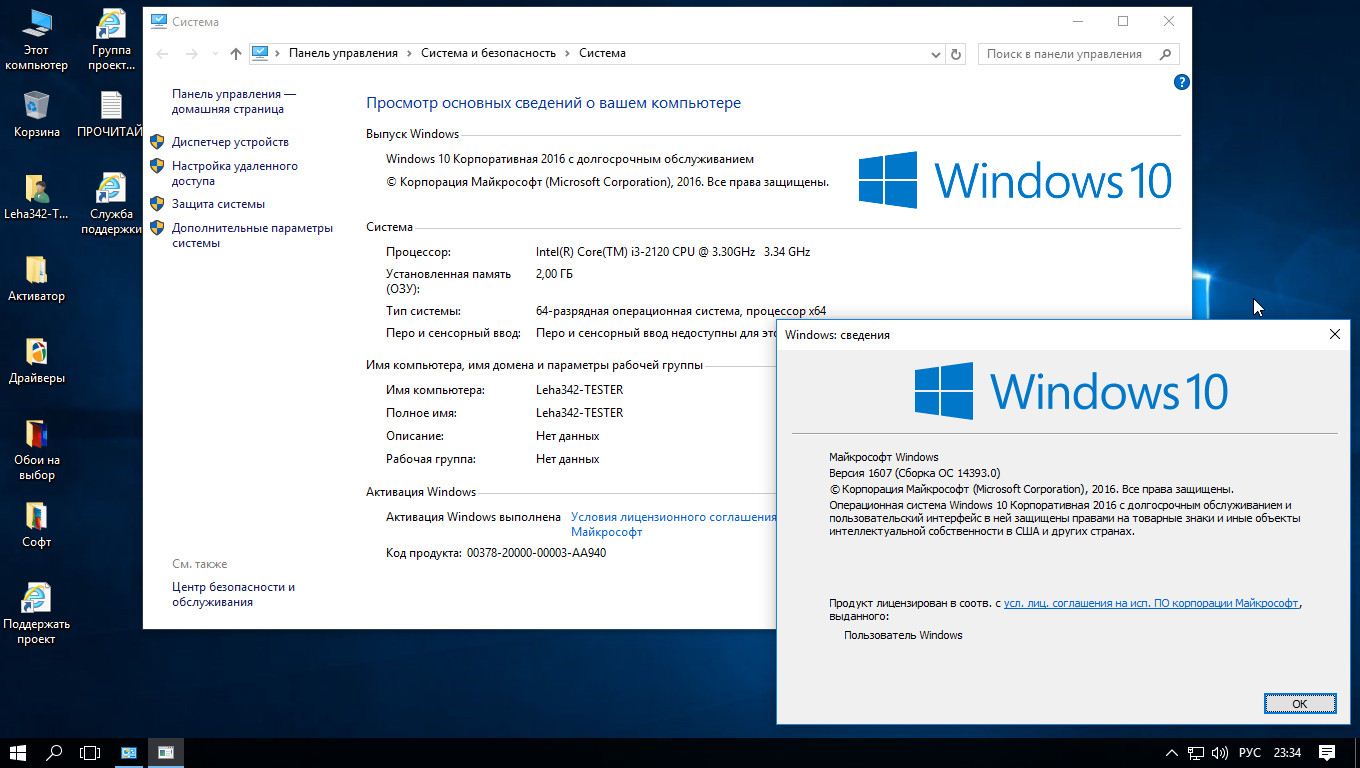Select Панель управления breadcrumb item
This screenshot has width=1360, height=768.
(x=343, y=53)
